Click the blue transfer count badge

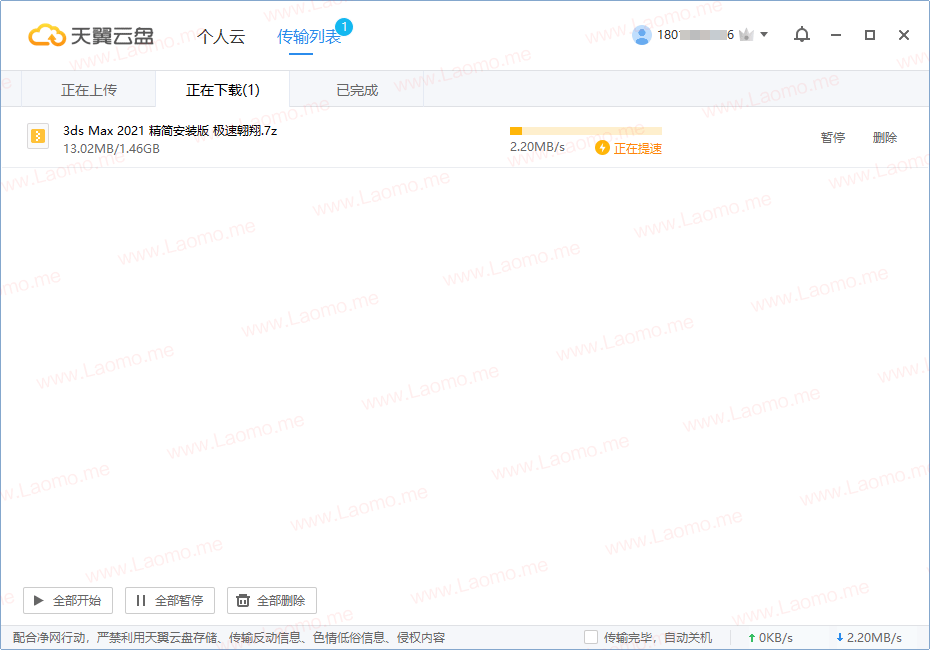pos(344,27)
